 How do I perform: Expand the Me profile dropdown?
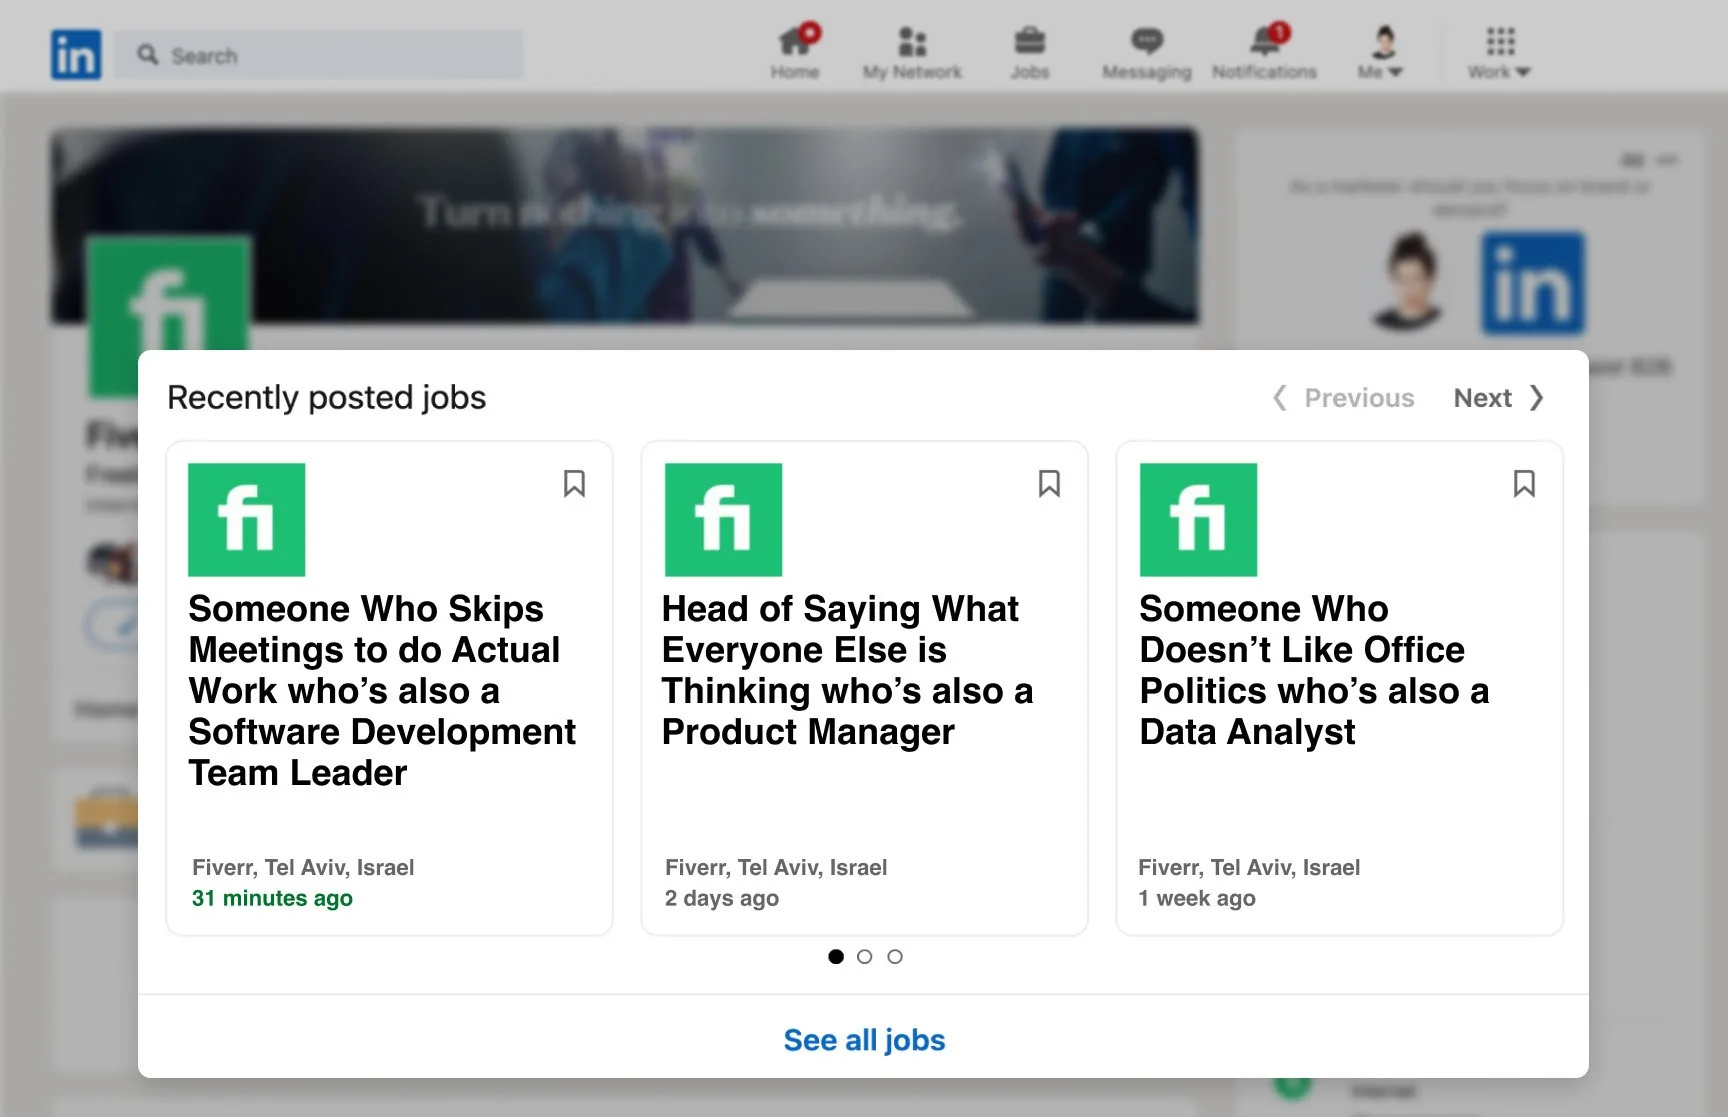point(1381,52)
